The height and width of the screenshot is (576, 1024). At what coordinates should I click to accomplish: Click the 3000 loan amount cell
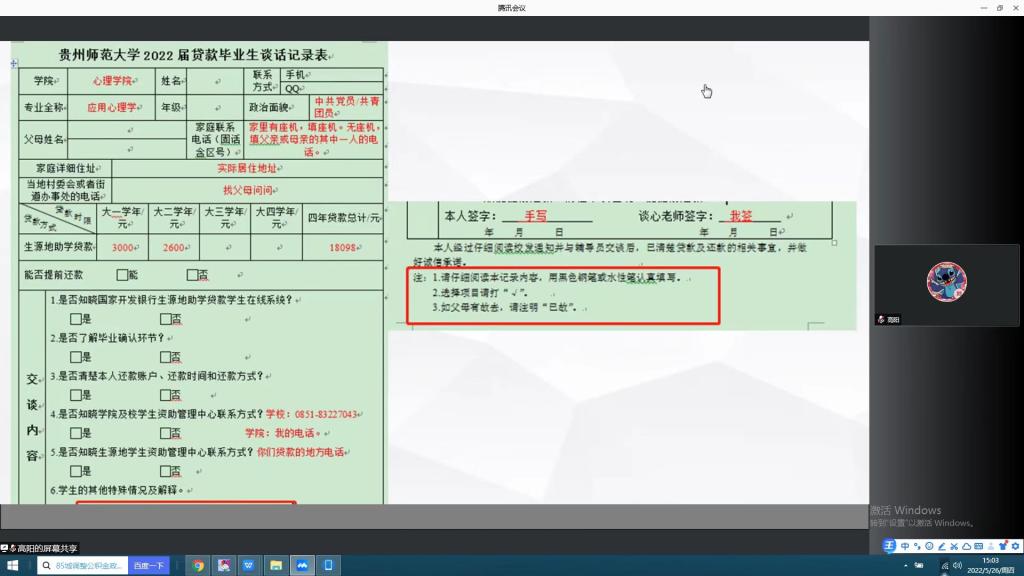[123, 248]
